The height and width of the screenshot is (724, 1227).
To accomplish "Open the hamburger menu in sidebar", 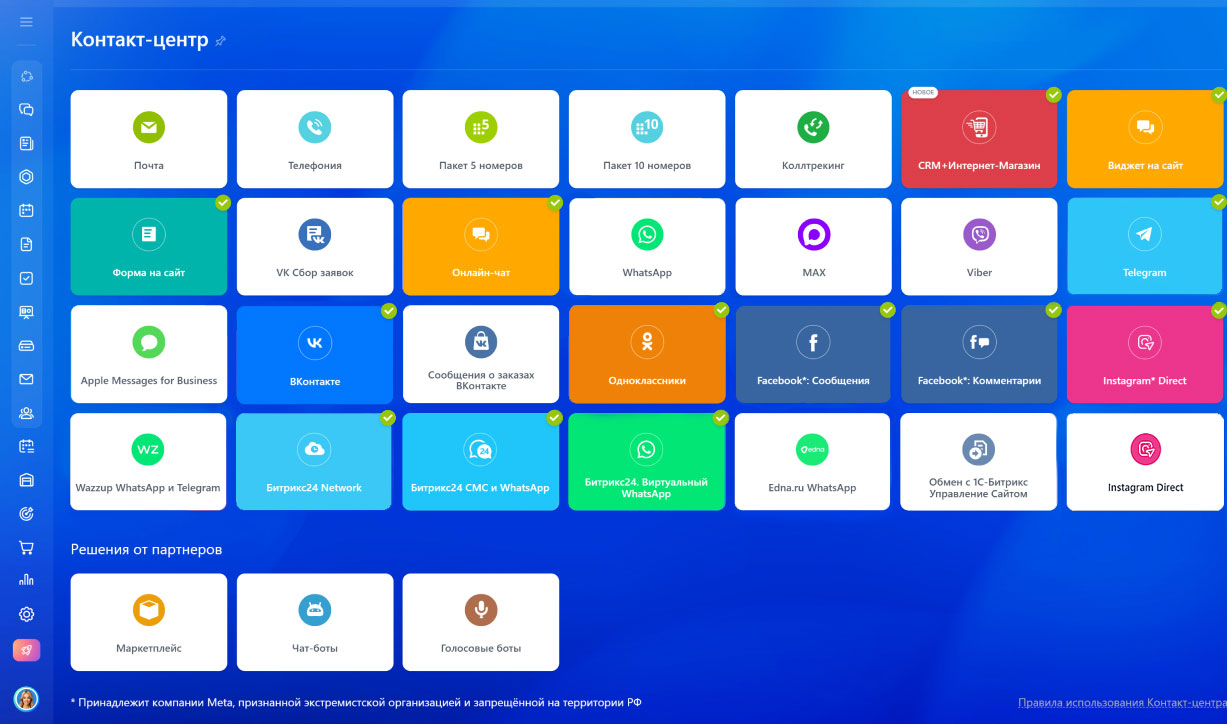I will point(27,21).
